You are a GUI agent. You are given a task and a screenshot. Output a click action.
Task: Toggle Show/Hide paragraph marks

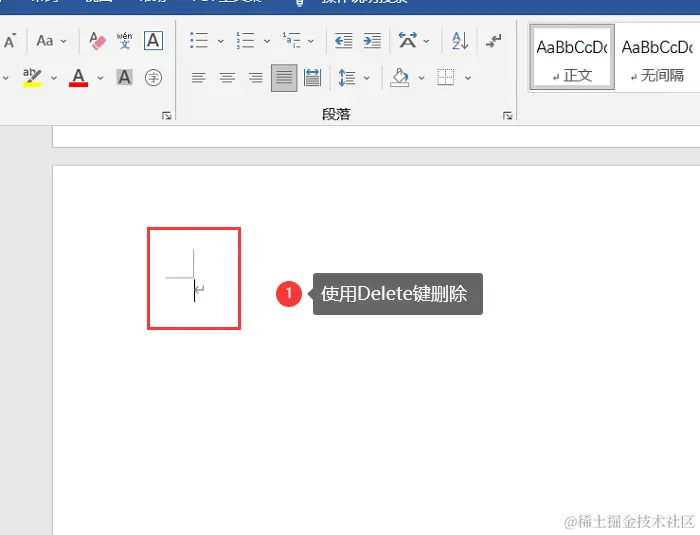(x=494, y=41)
